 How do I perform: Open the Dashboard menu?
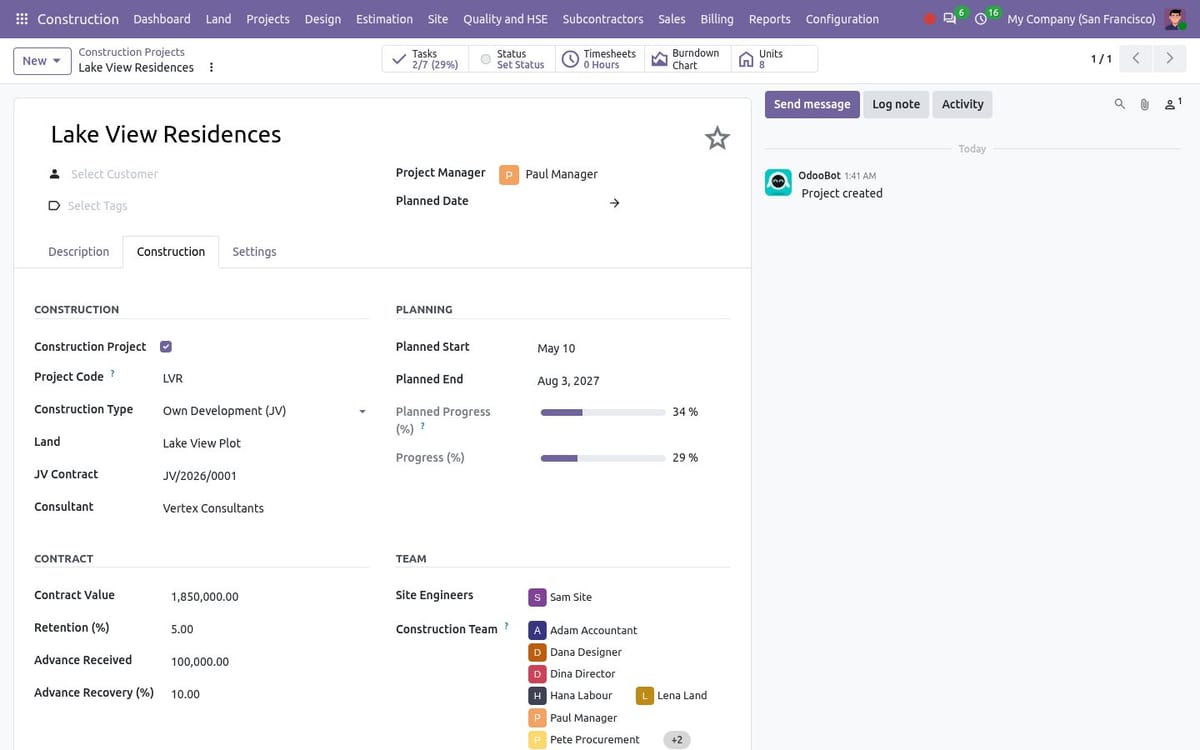tap(162, 19)
